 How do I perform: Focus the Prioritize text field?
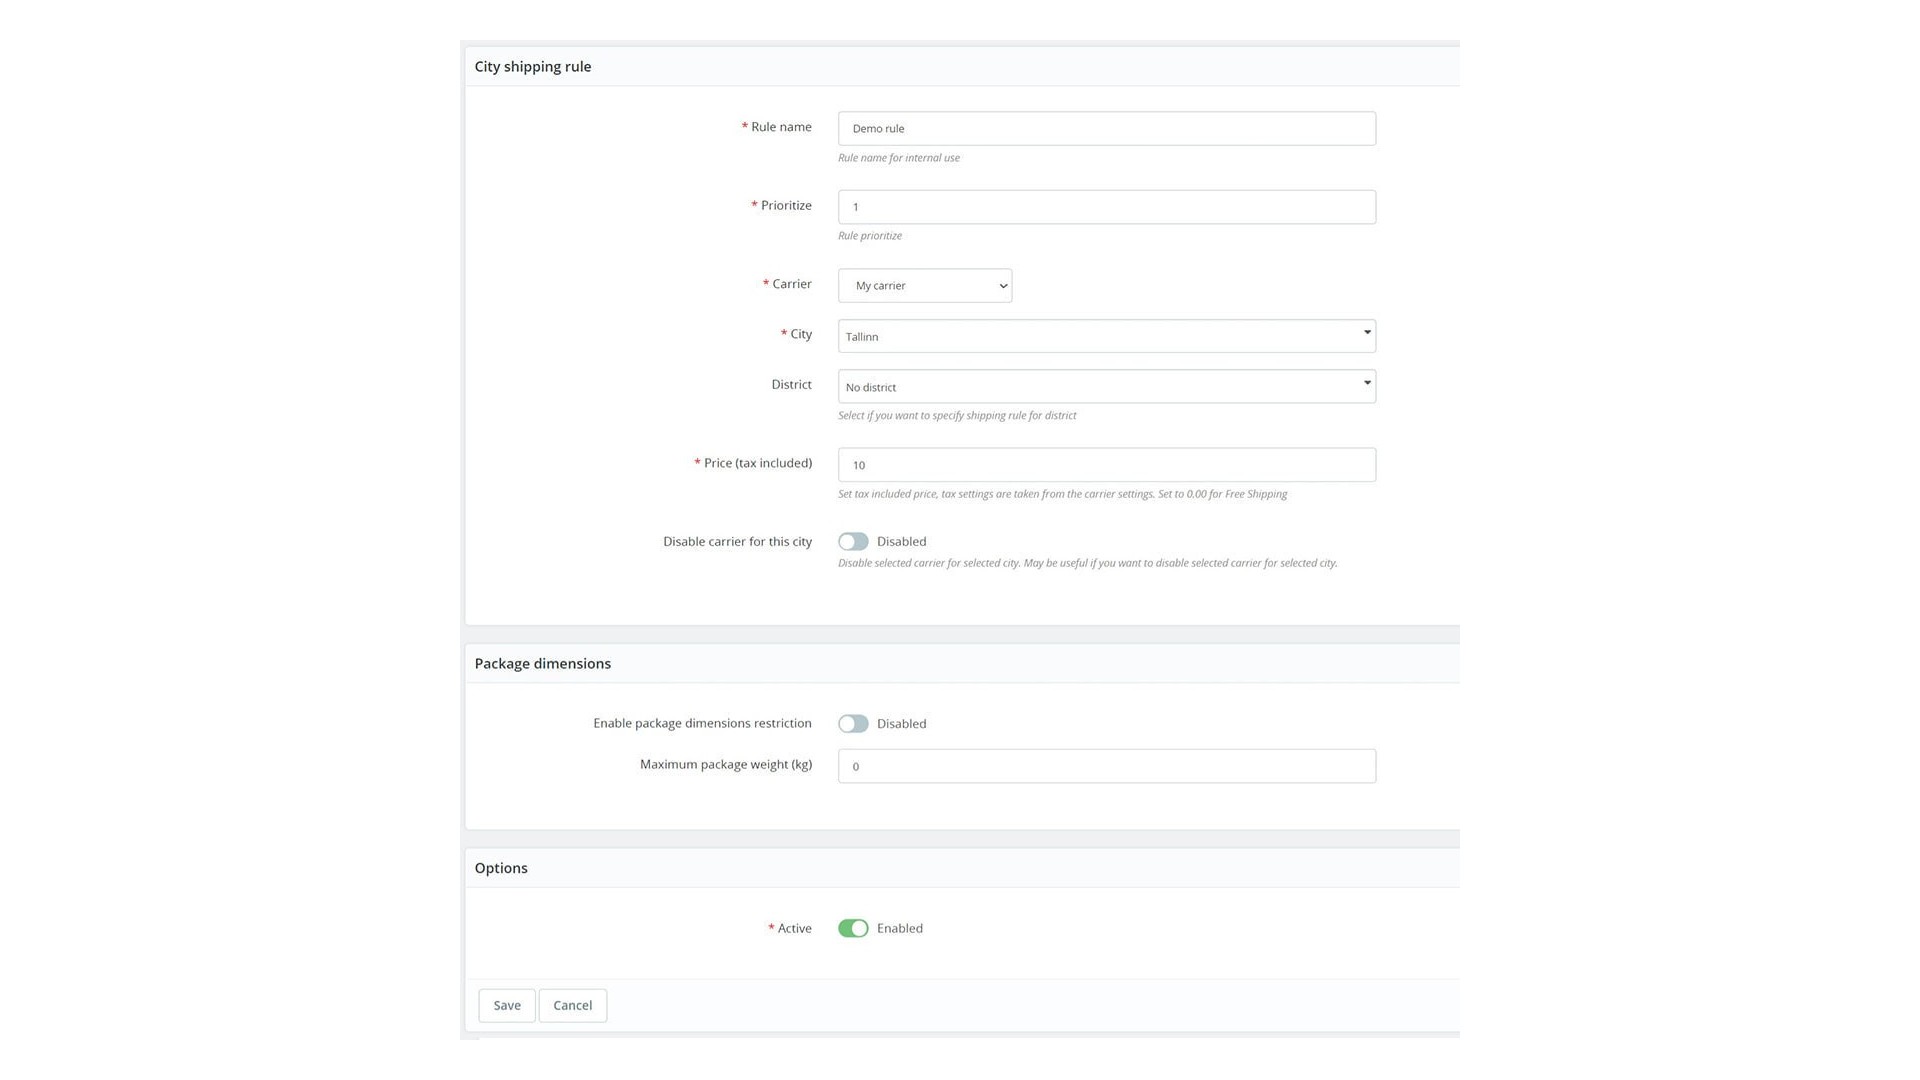point(1106,207)
